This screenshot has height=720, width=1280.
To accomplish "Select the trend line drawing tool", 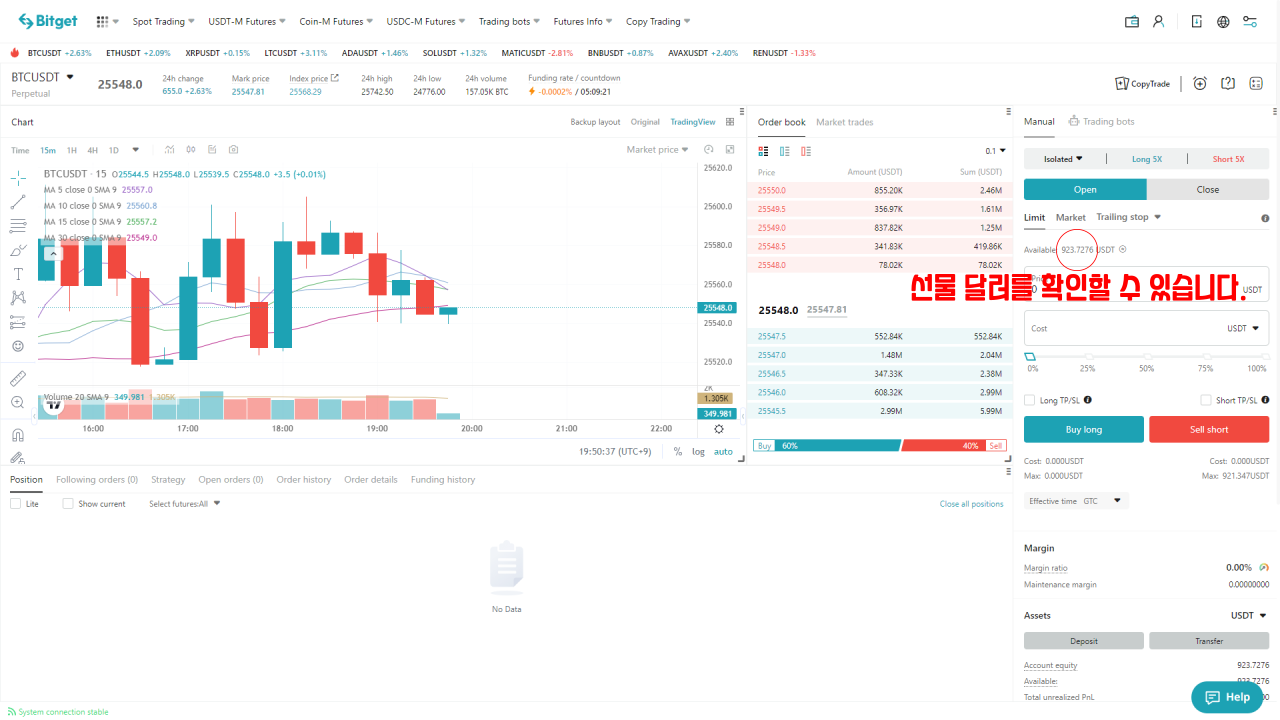I will 18,202.
